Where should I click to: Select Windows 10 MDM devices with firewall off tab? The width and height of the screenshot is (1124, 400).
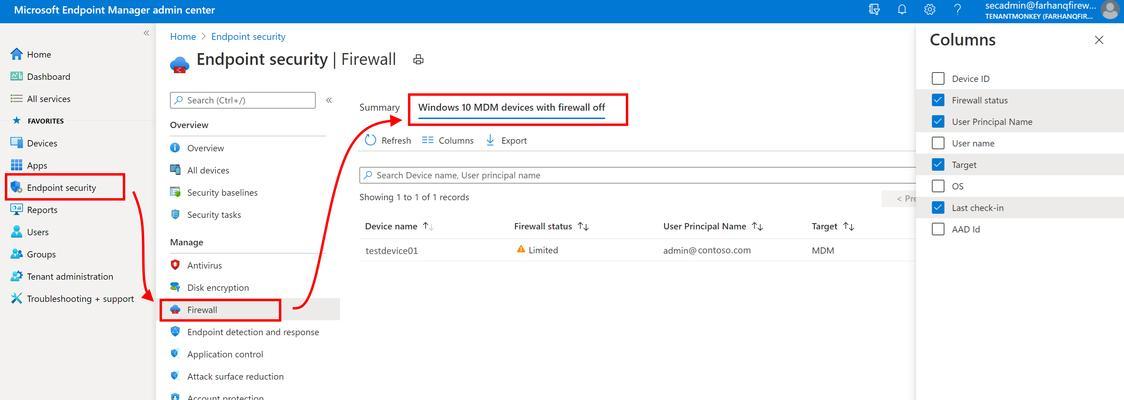tap(512, 108)
